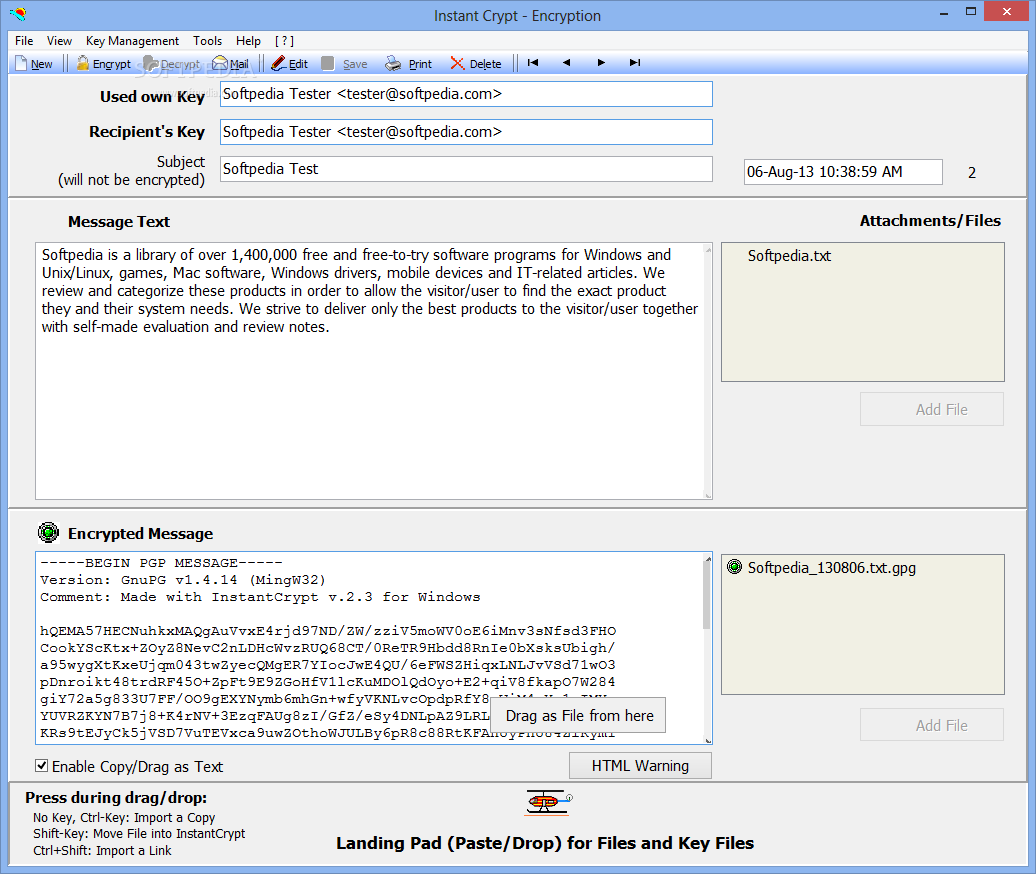Click the Landing Pad (Paste/Drop) heading
The image size is (1036, 874).
544,843
